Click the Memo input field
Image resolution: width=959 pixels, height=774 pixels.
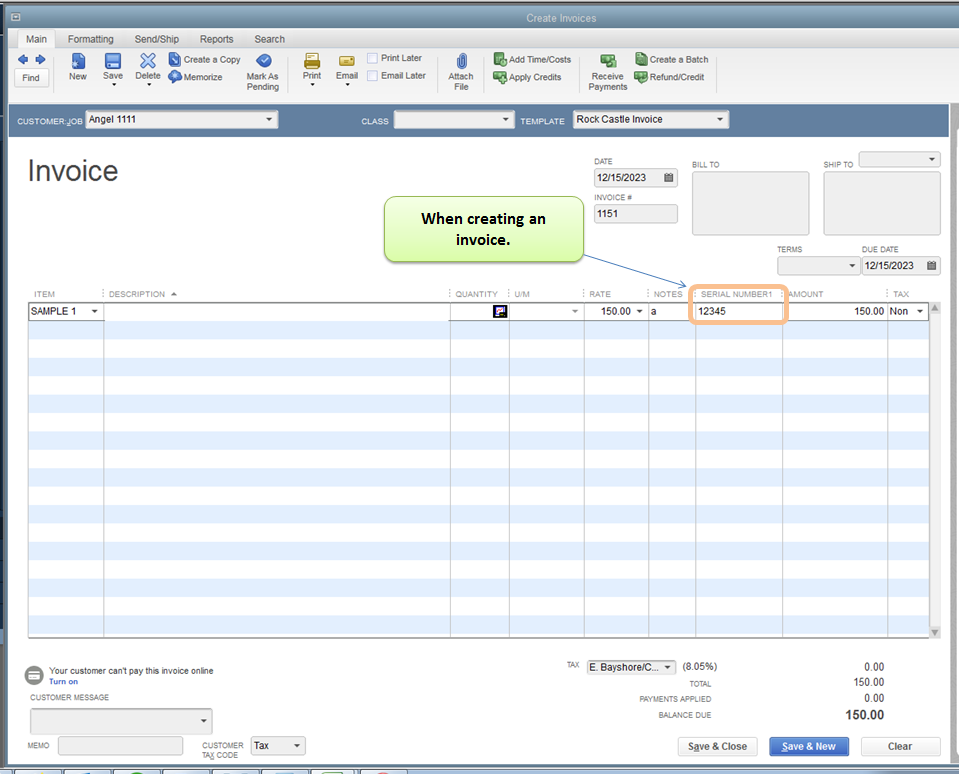pyautogui.click(x=120, y=745)
